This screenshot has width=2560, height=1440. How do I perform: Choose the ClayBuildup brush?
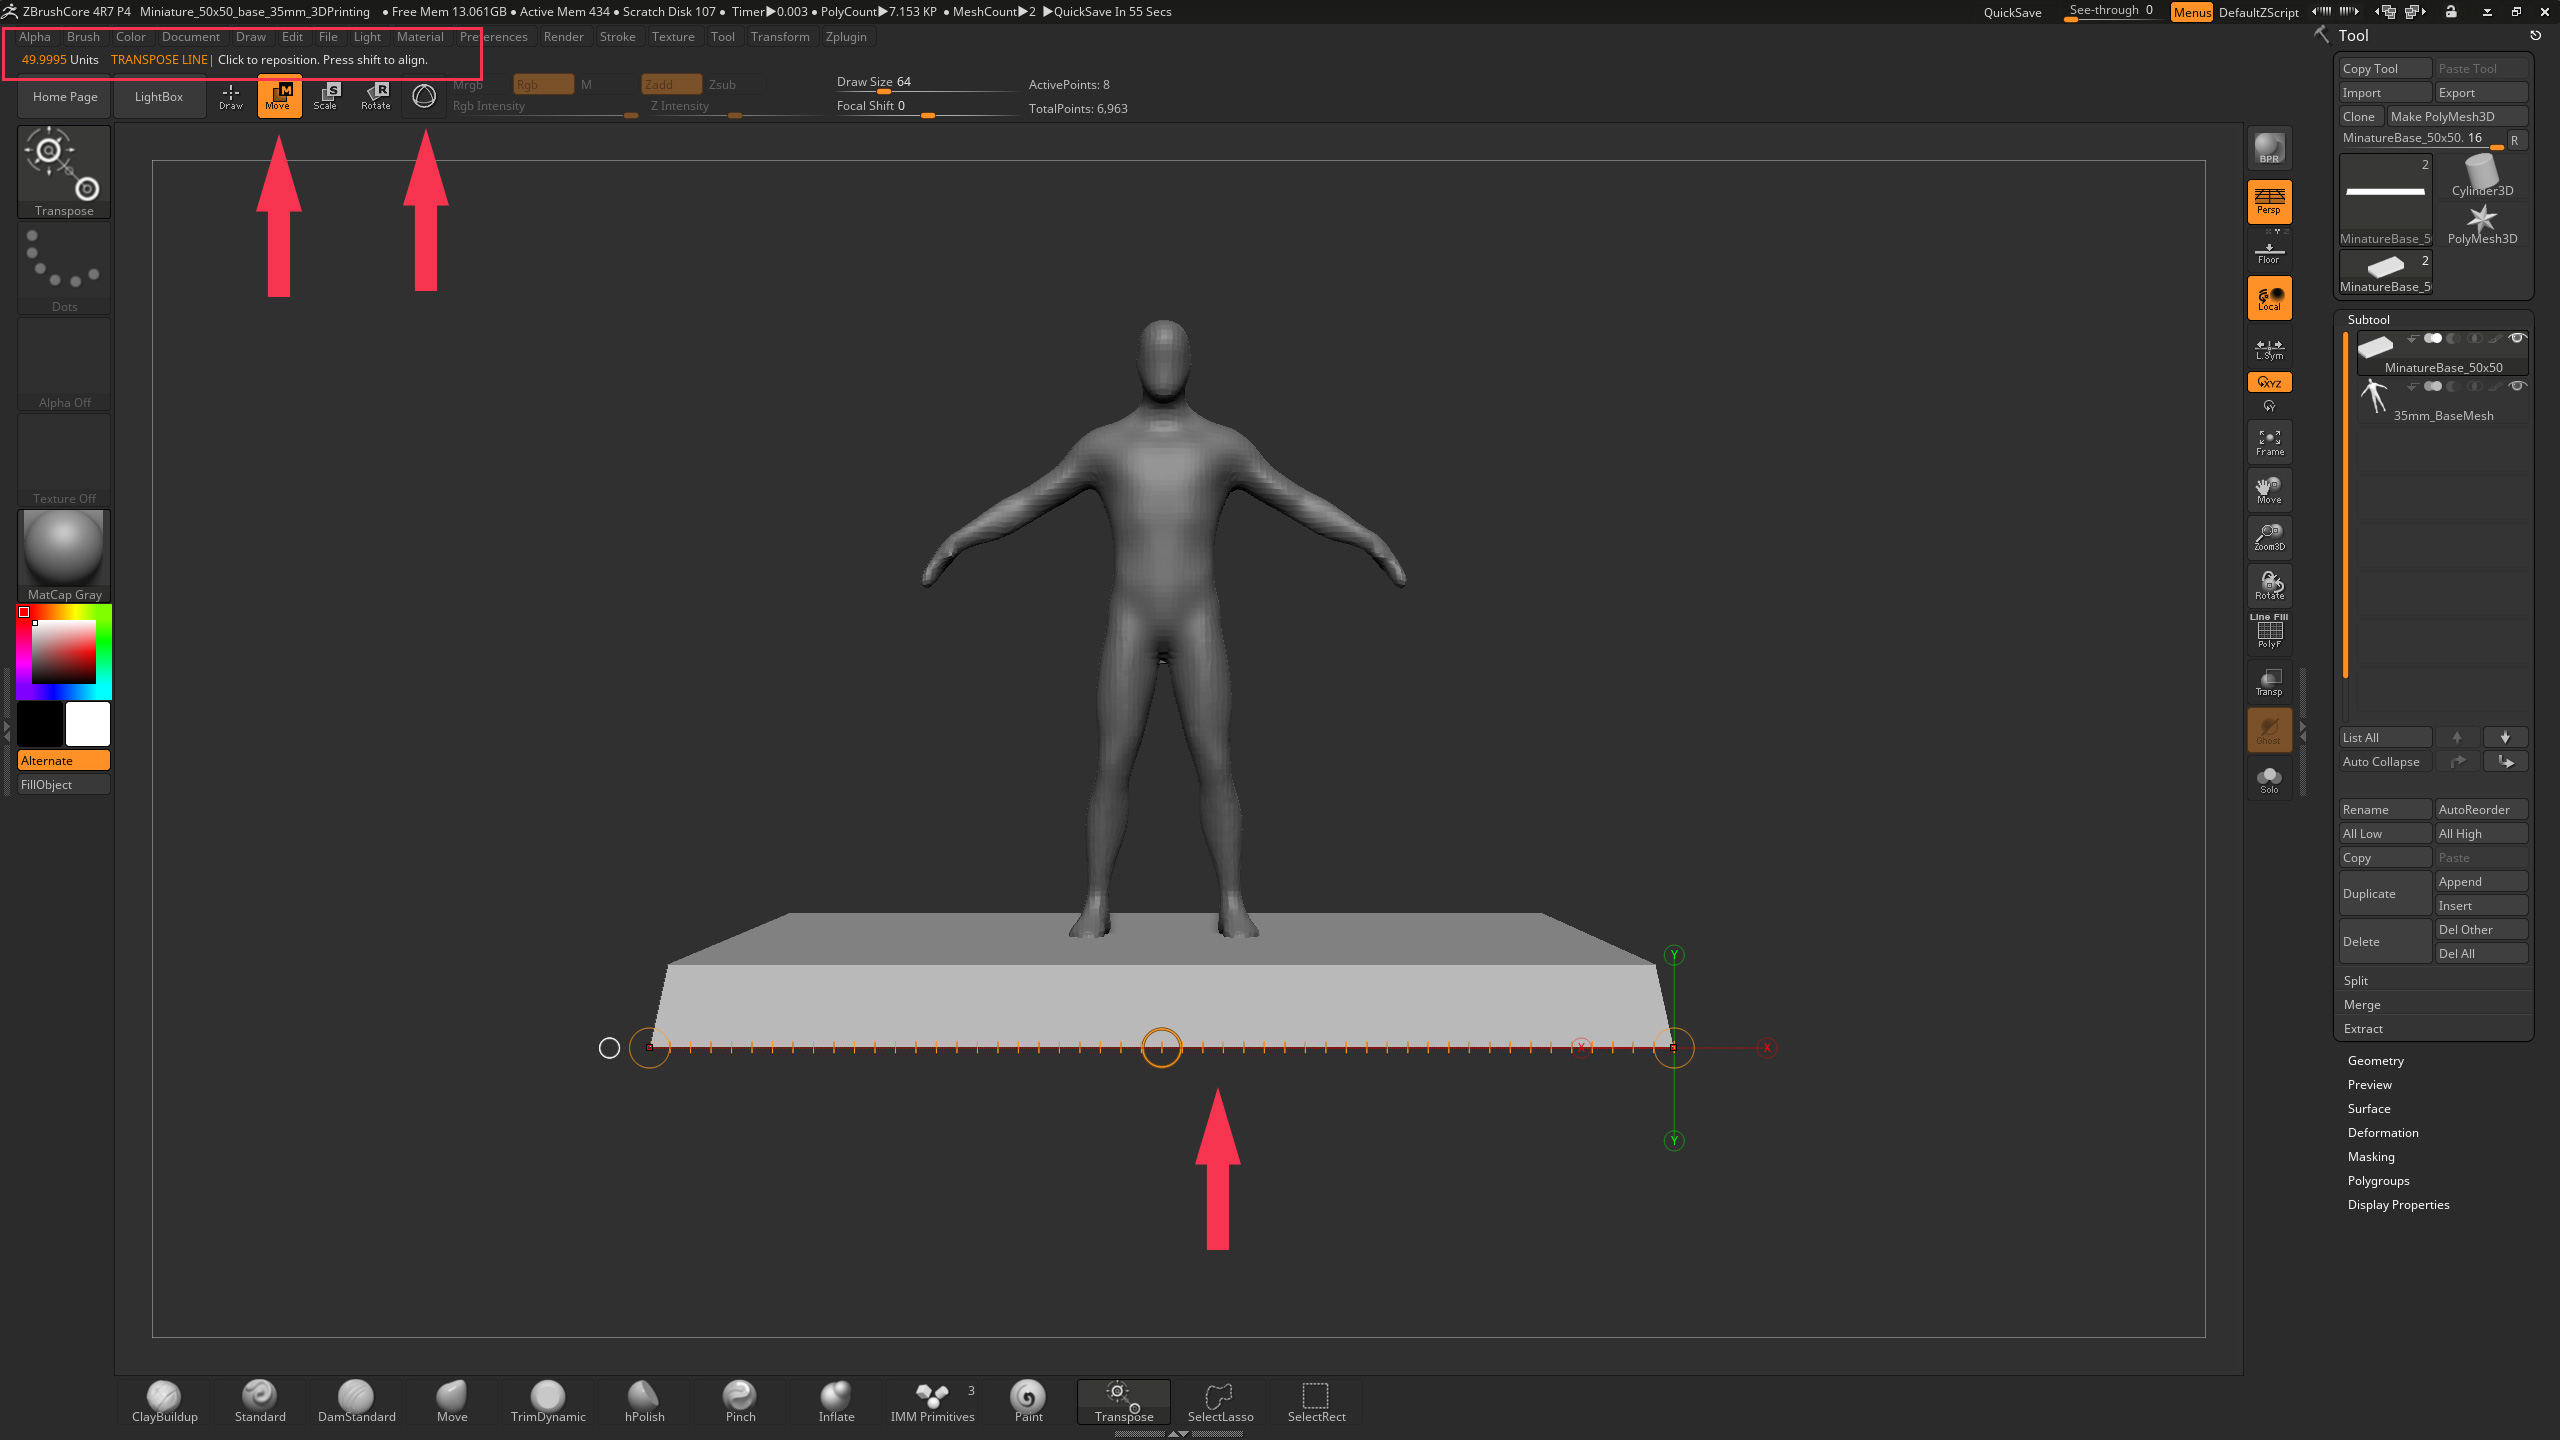click(164, 1400)
